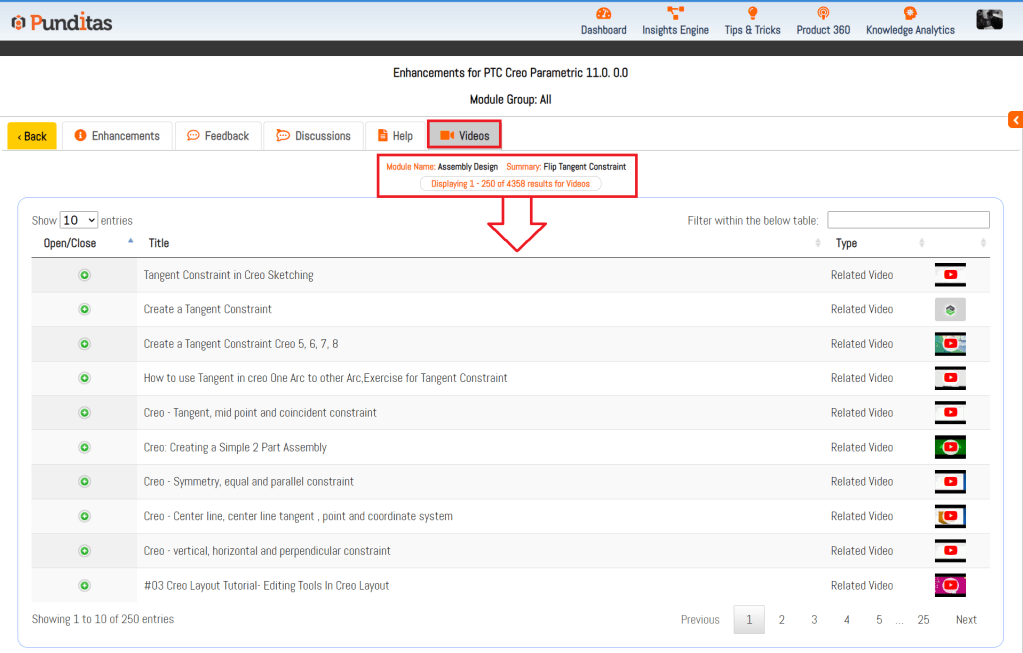Open the Dashboard gauge icon
The width and height of the screenshot is (1023, 653).
click(603, 14)
